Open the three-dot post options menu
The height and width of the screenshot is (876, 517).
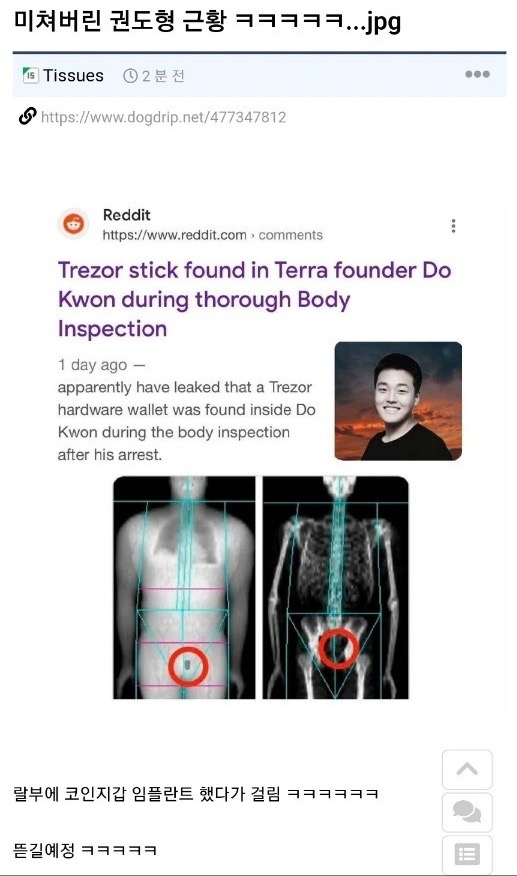click(x=477, y=74)
